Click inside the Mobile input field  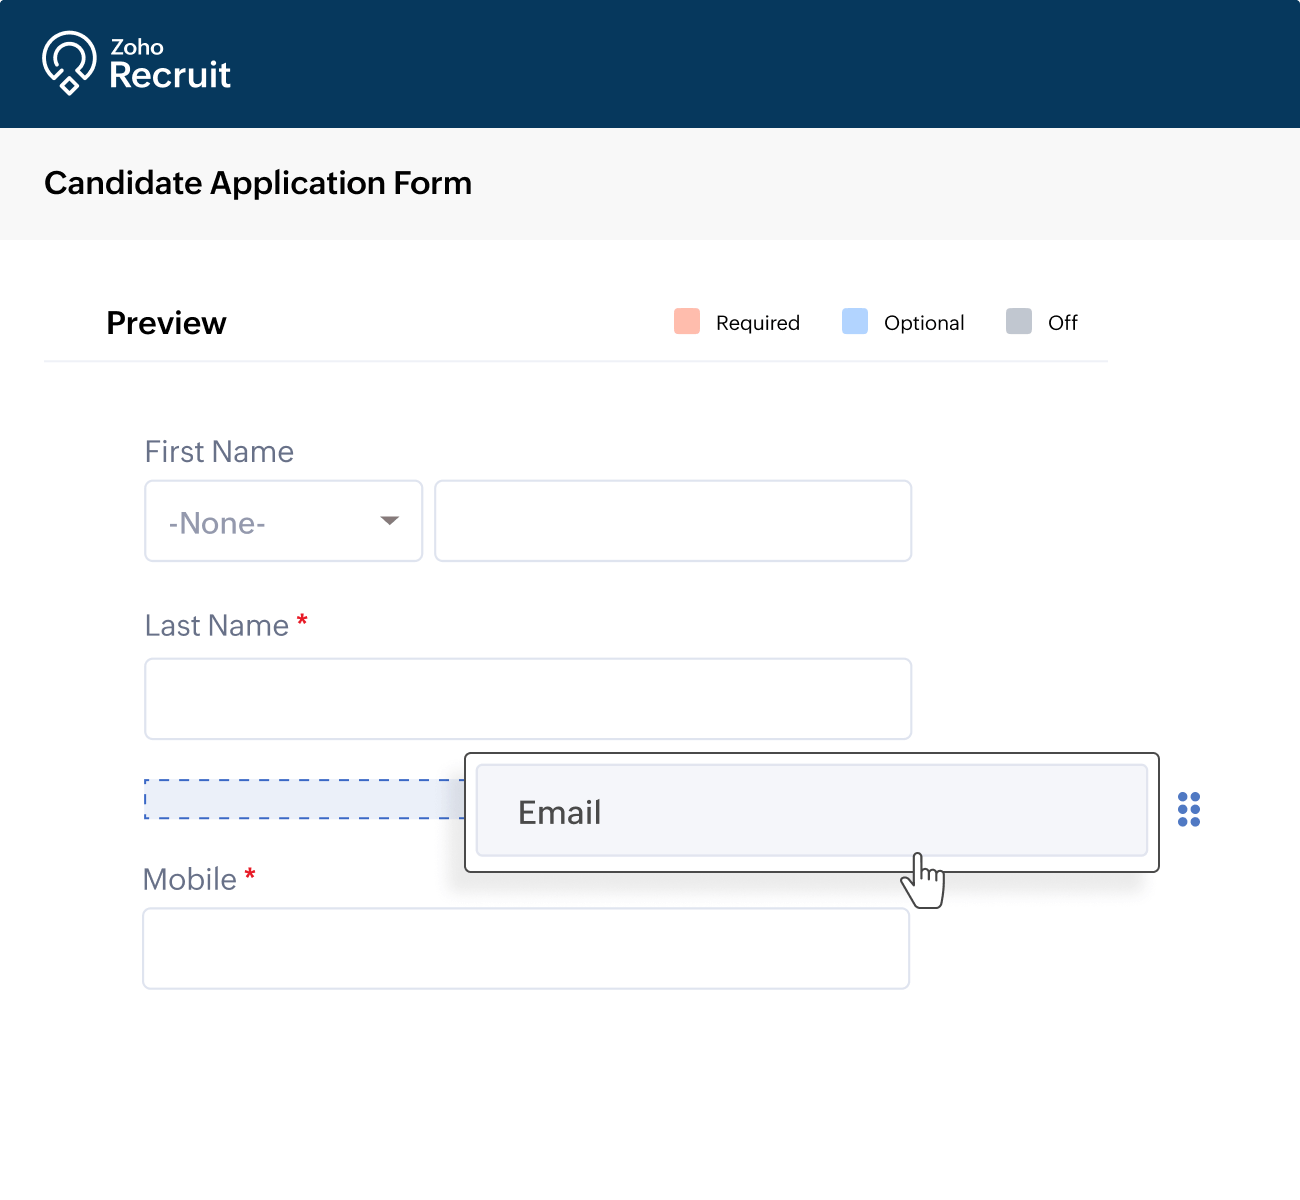pyautogui.click(x=527, y=948)
